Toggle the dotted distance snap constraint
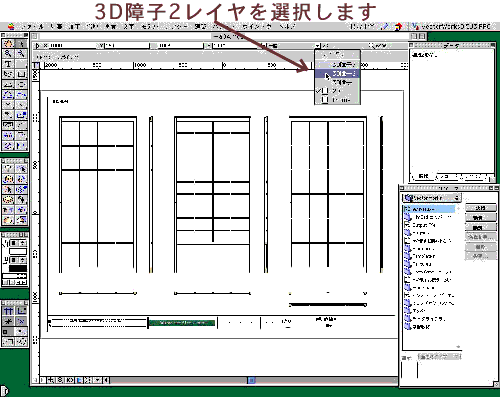The width and height of the screenshot is (500, 397). 21,332
